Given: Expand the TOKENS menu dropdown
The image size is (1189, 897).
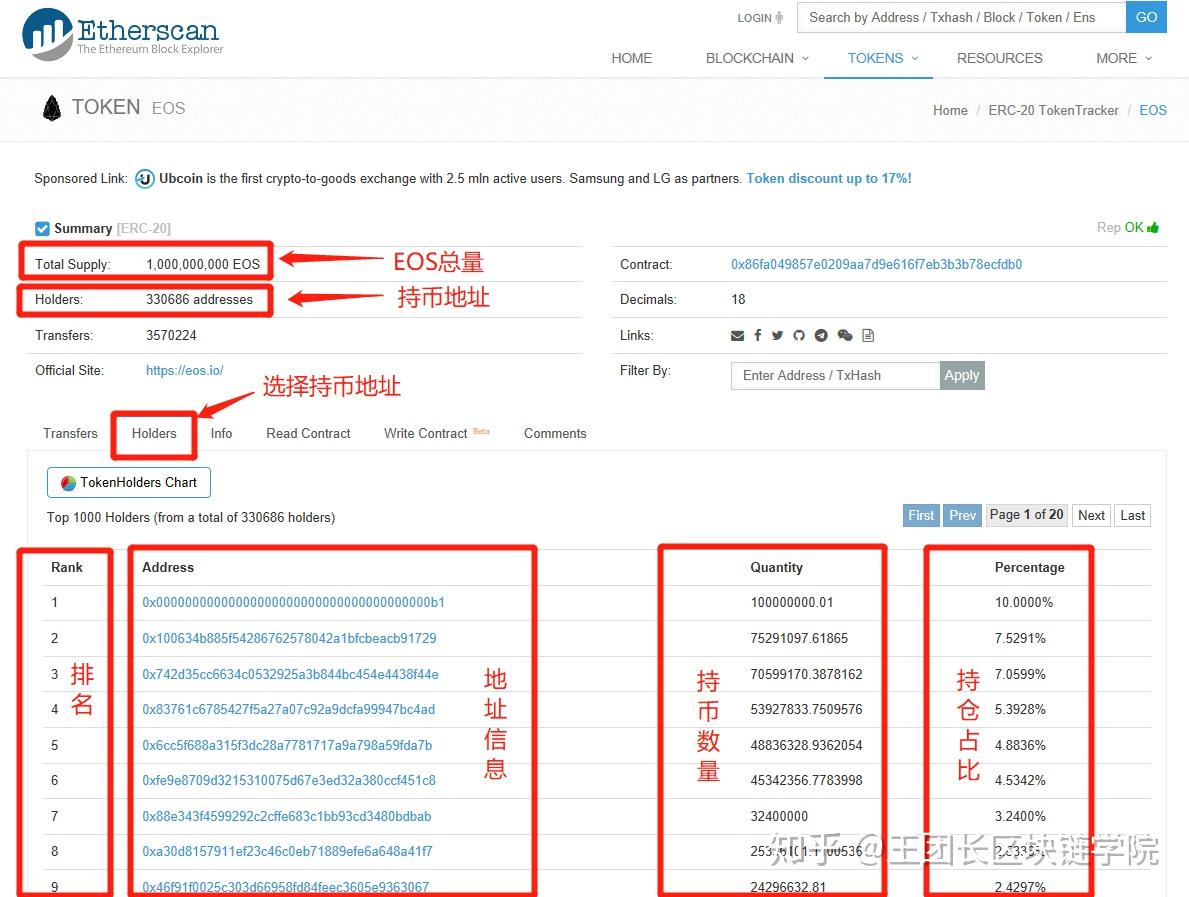Looking at the screenshot, I should tap(882, 58).
